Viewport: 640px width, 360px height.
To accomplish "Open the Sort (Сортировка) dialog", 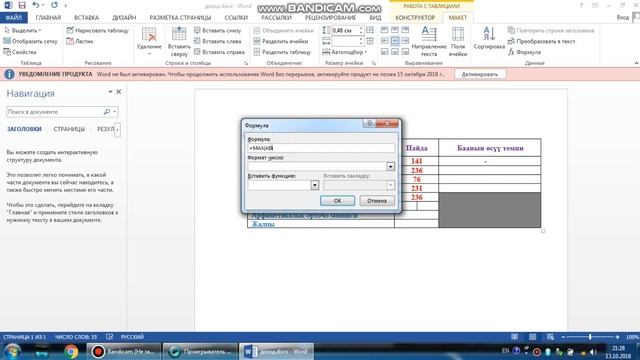I will [489, 38].
